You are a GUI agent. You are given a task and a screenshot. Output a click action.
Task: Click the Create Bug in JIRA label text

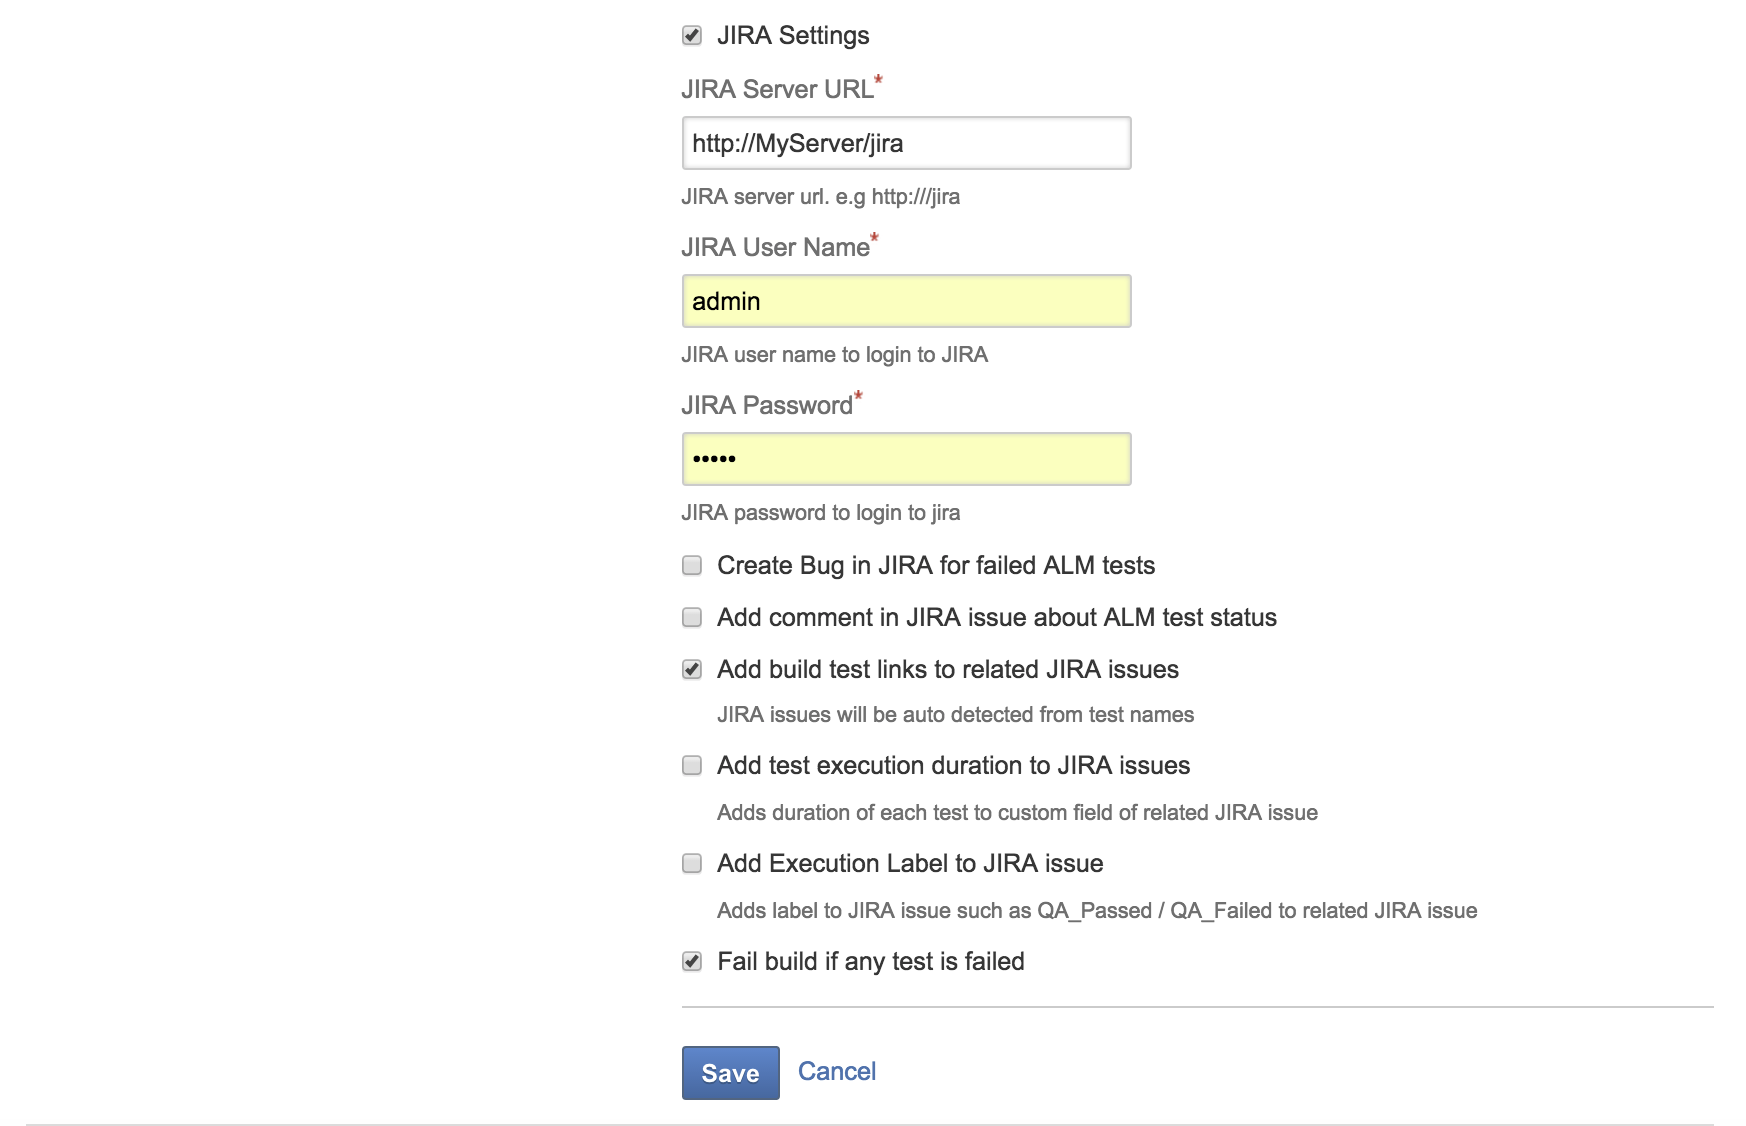pyautogui.click(x=936, y=566)
